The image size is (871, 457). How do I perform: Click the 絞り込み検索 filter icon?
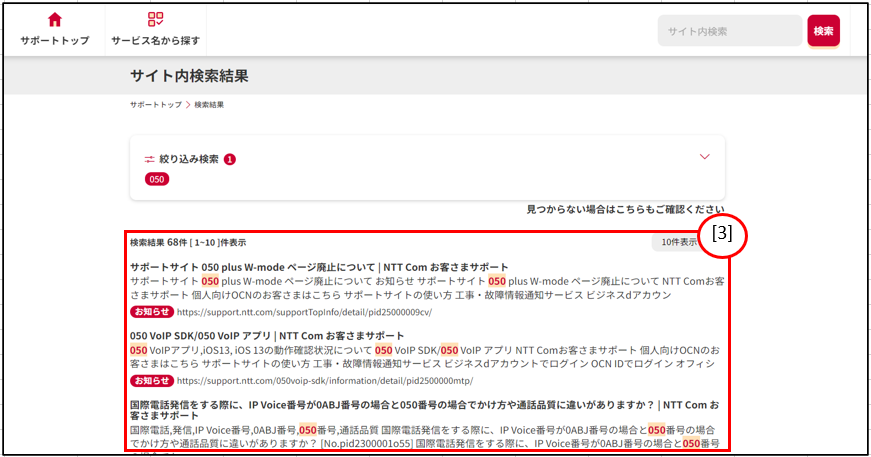coord(149,159)
